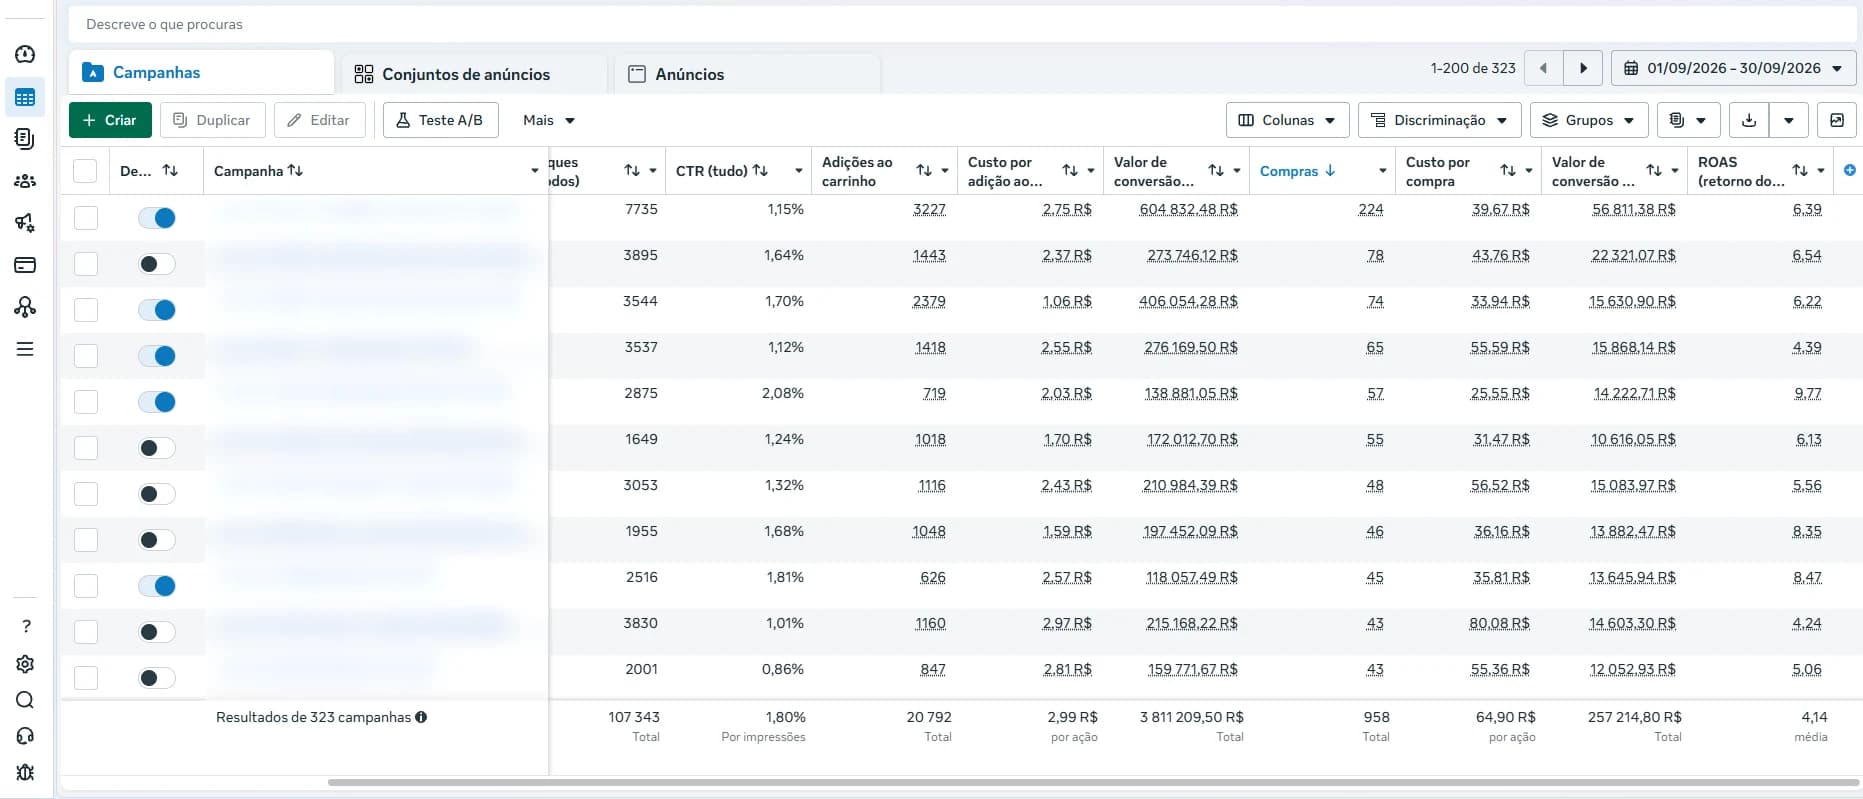The height and width of the screenshot is (799, 1863).
Task: Click the info icon beside Resultados de 323 campanhas
Action: coord(421,717)
